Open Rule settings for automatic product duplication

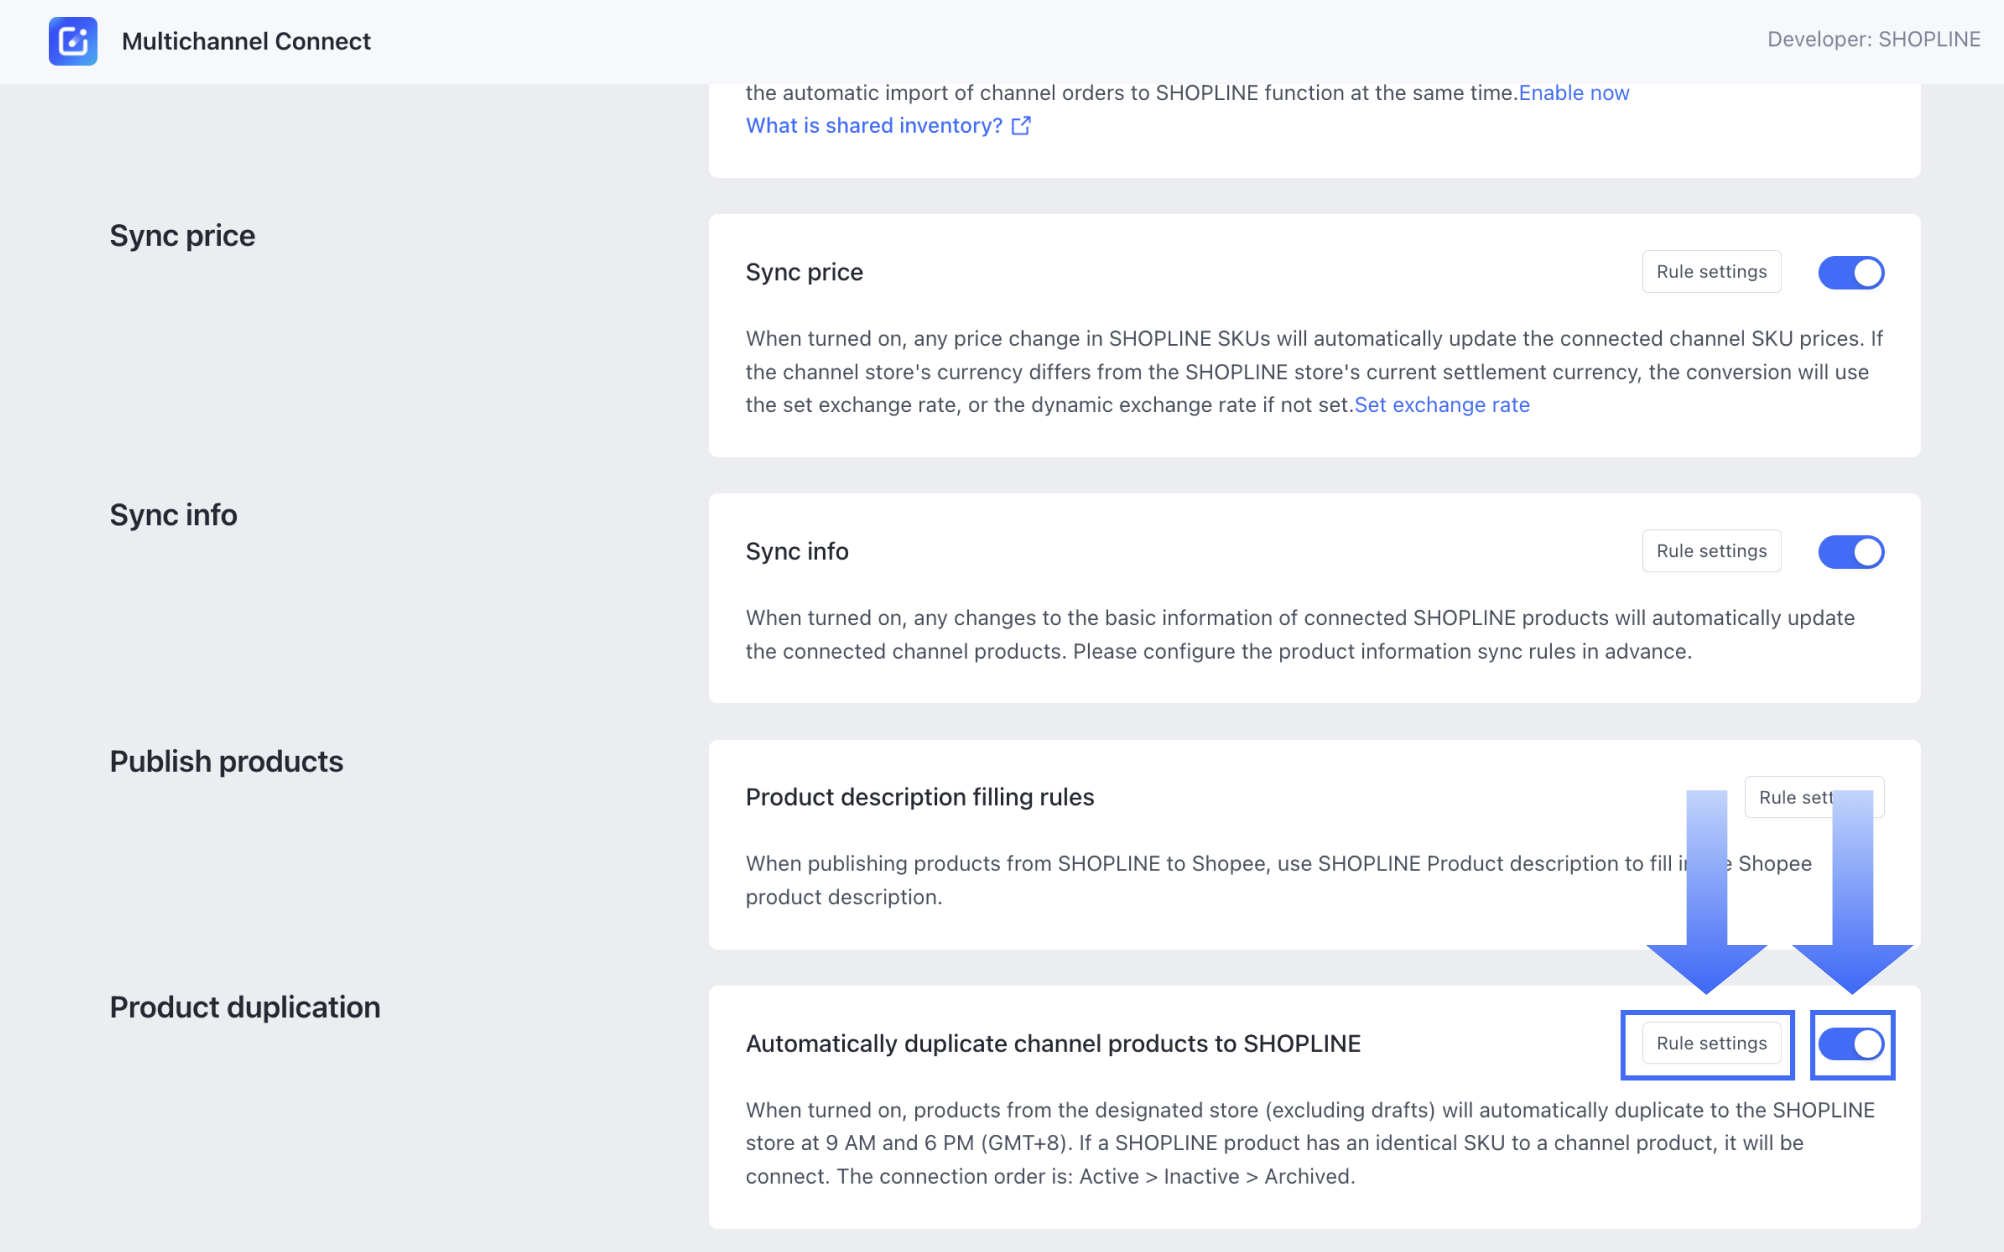click(x=1711, y=1044)
